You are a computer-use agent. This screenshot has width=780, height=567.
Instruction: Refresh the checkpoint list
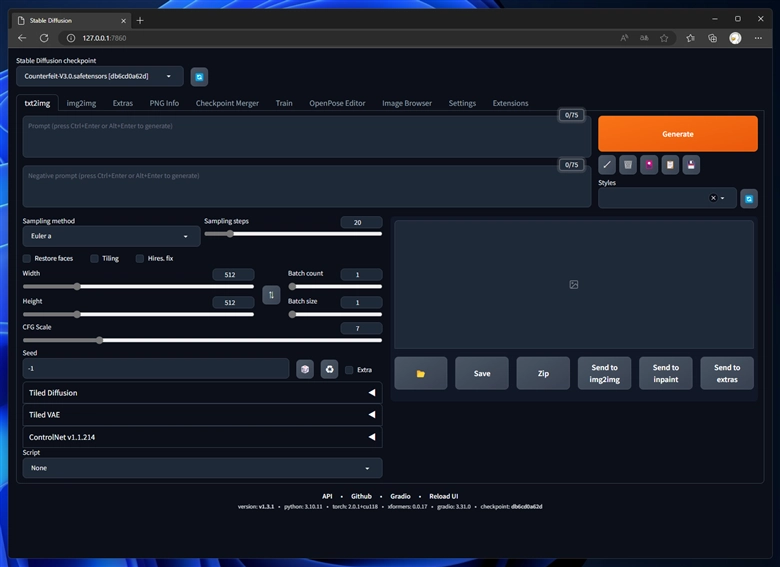pos(200,76)
